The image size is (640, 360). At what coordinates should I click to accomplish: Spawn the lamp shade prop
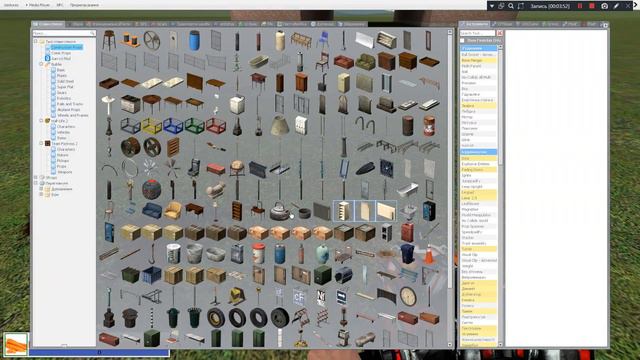coord(280,125)
